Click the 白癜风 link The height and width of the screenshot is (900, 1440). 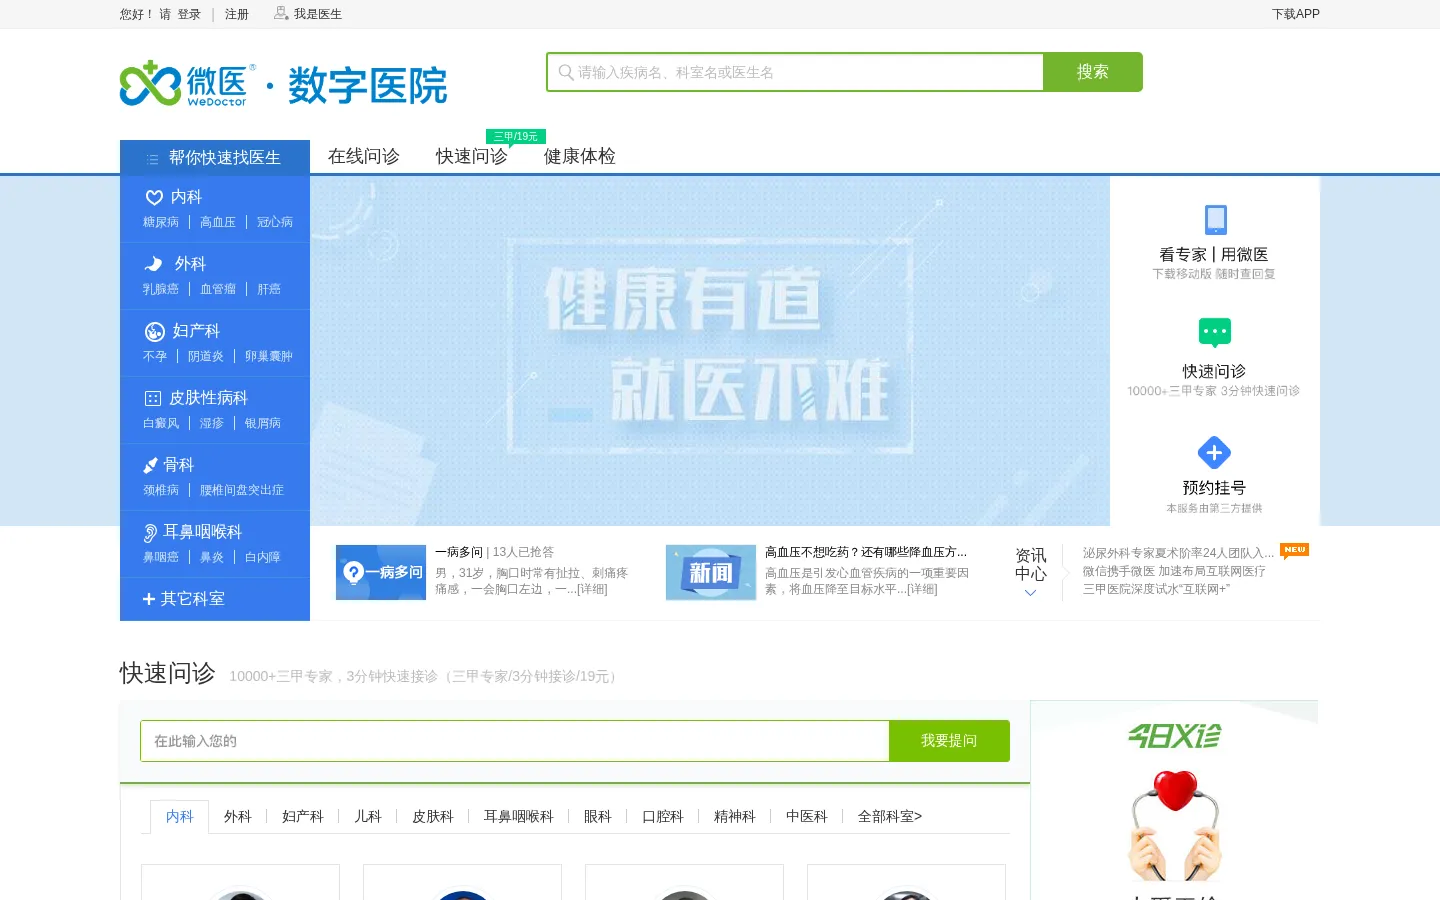(x=161, y=423)
